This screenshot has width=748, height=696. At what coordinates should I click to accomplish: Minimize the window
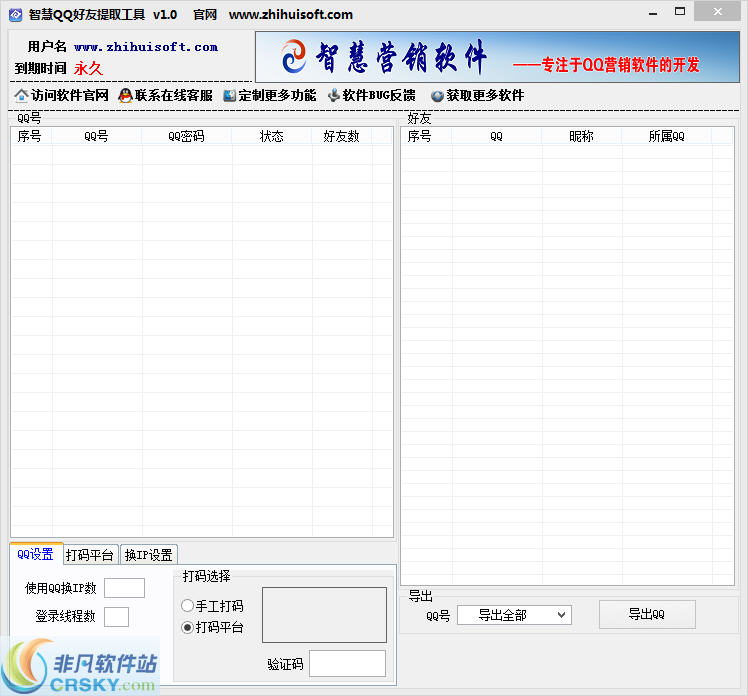pos(653,12)
